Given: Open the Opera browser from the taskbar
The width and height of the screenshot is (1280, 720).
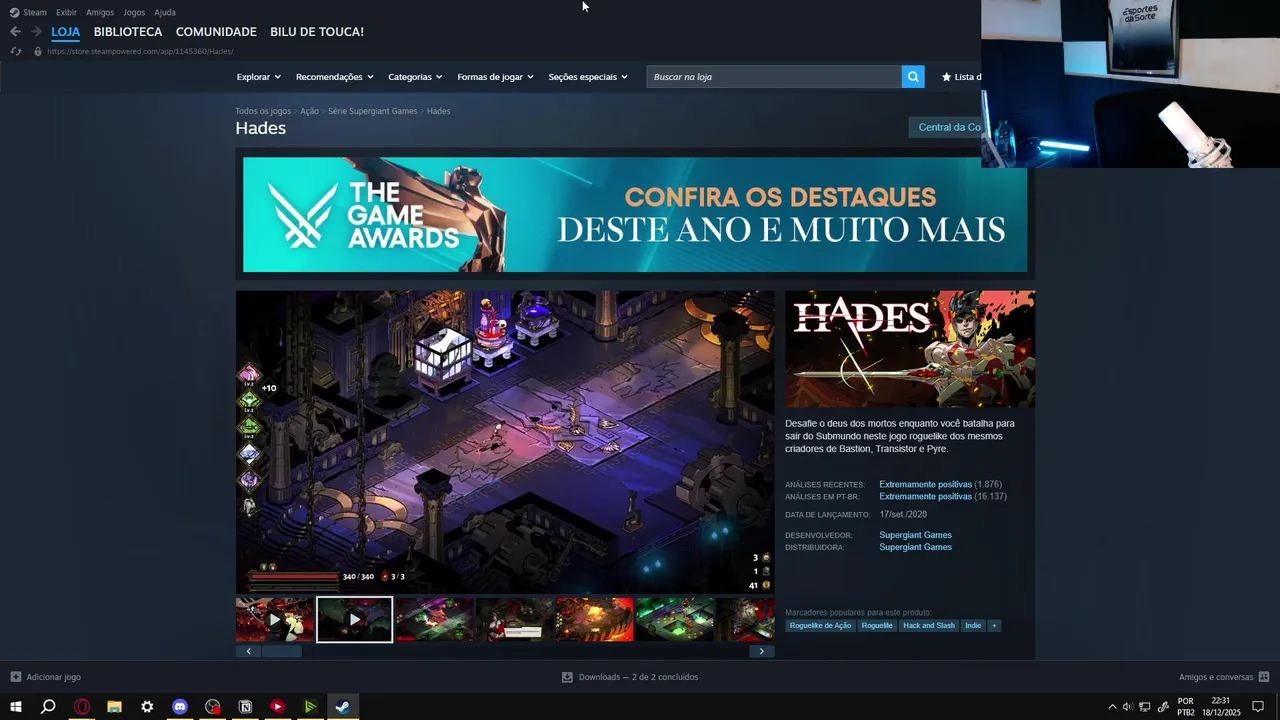Looking at the screenshot, I should [82, 707].
